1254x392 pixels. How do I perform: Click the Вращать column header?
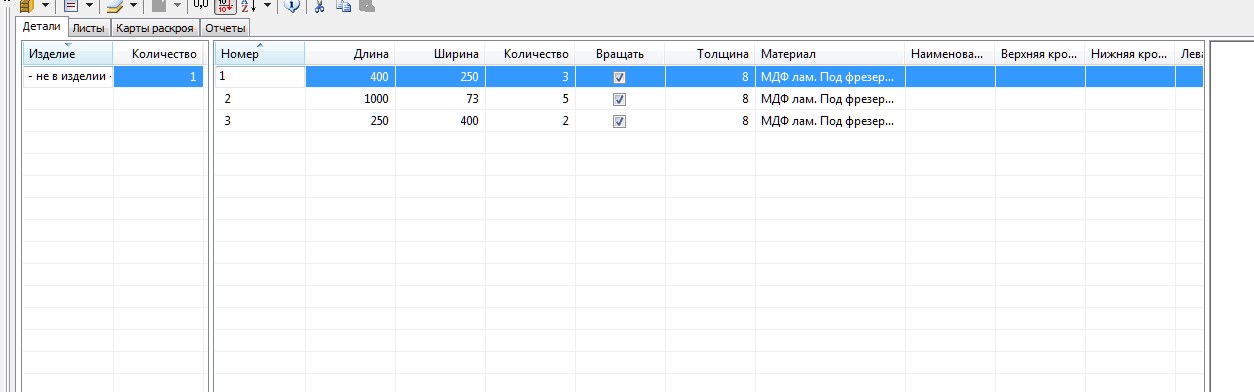pyautogui.click(x=620, y=54)
